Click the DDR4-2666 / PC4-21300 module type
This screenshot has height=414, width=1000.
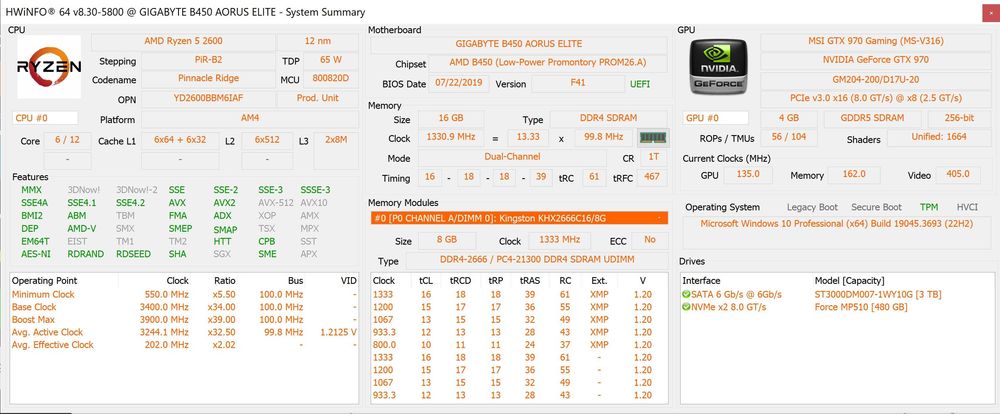coord(536,260)
